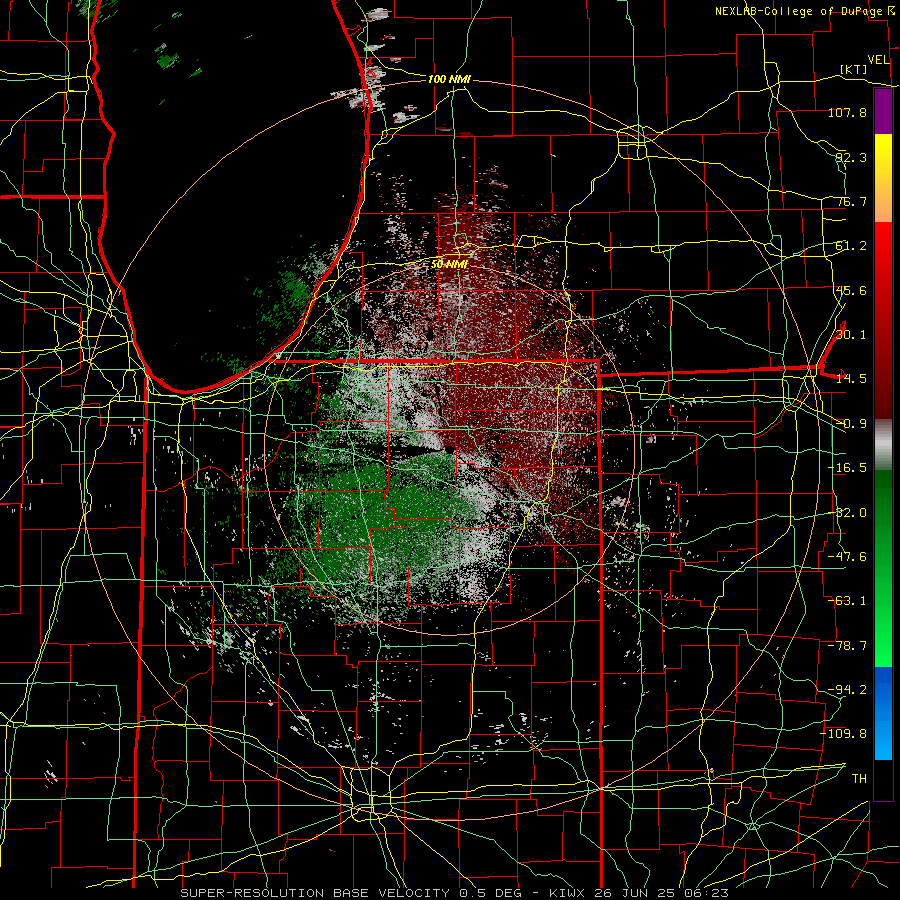Pick the purple segment of the velocity color bar

883,111
